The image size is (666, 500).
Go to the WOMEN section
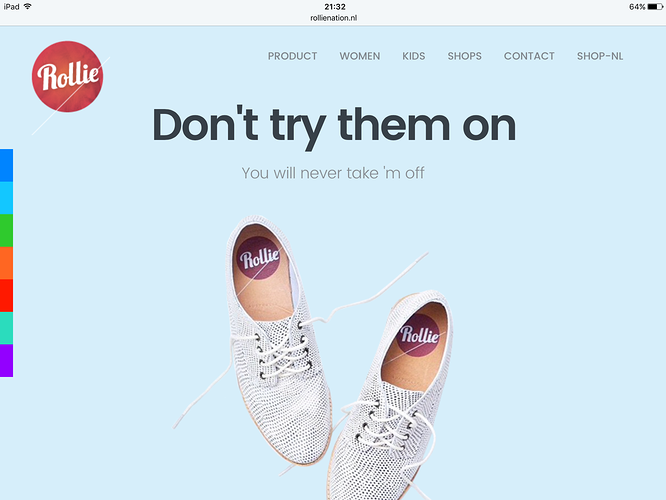360,56
